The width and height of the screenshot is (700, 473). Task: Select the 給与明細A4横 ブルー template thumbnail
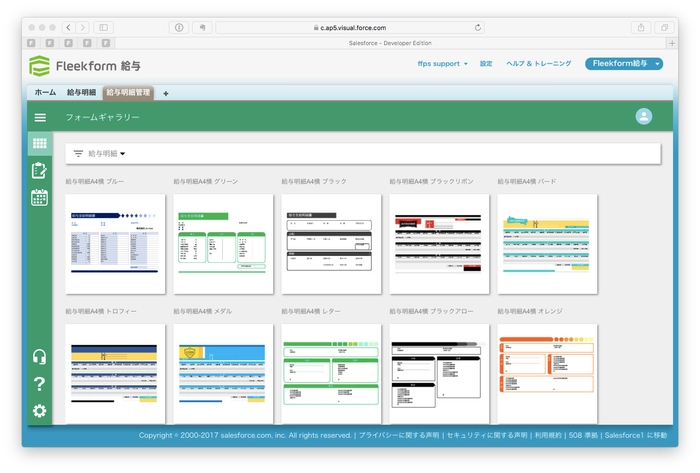[x=114, y=244]
